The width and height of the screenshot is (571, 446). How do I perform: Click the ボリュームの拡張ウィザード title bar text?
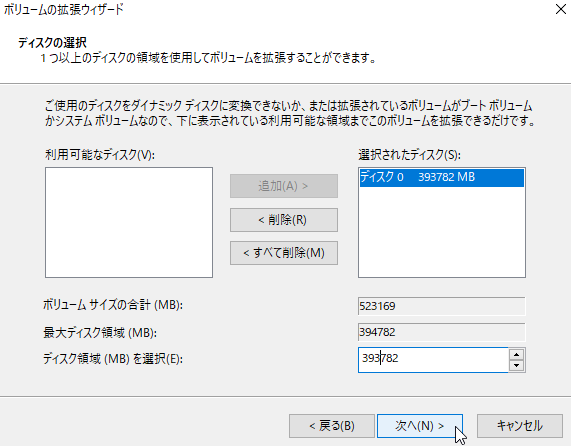pyautogui.click(x=64, y=9)
